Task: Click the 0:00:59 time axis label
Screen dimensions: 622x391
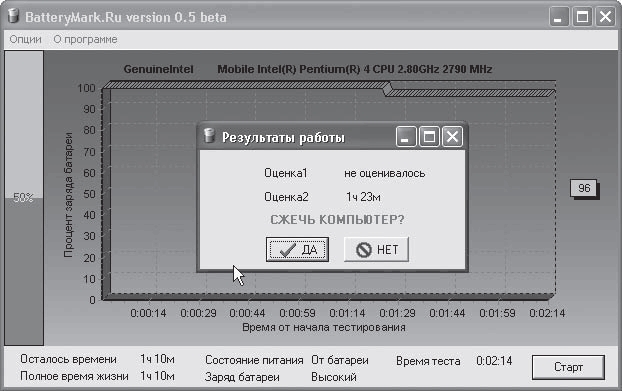Action: [297, 313]
